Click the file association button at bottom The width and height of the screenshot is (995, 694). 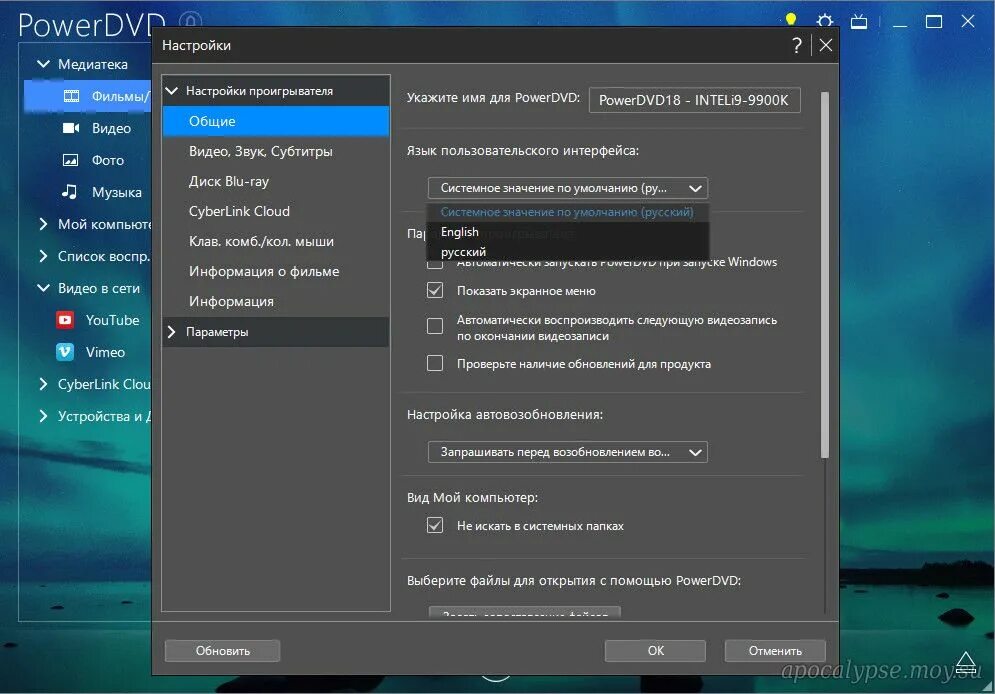525,612
